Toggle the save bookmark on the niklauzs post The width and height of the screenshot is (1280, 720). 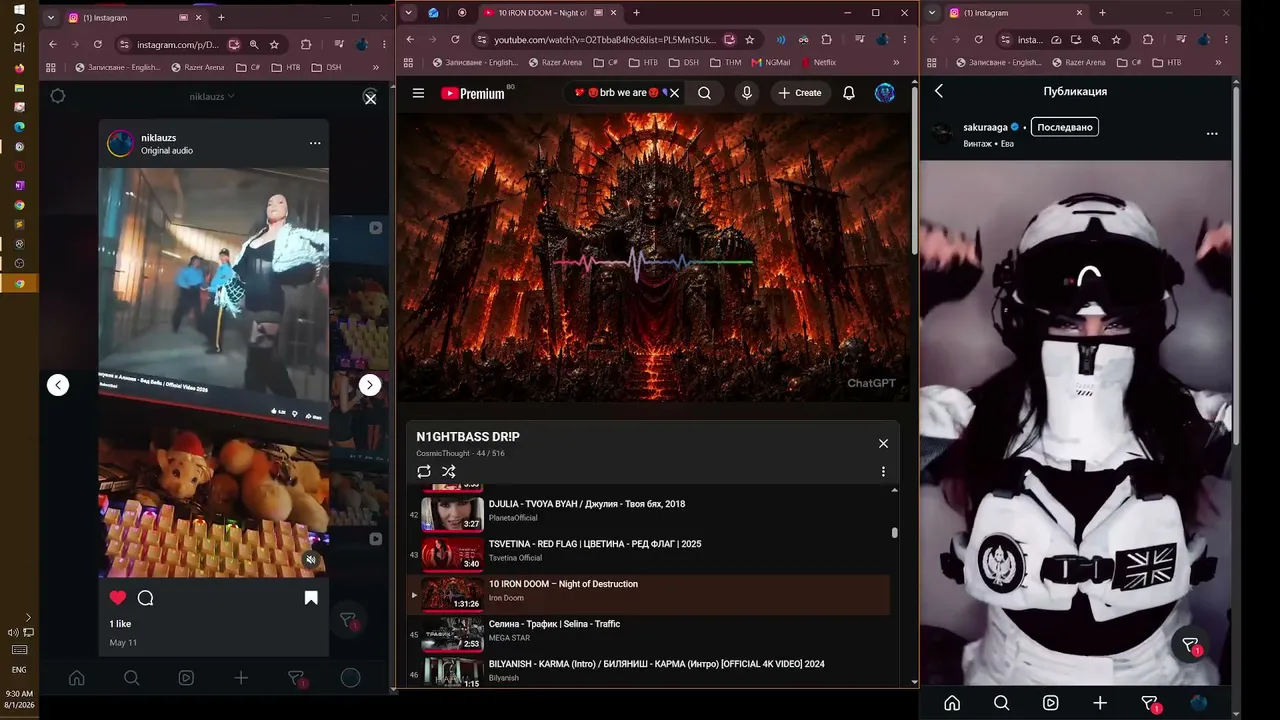click(311, 598)
